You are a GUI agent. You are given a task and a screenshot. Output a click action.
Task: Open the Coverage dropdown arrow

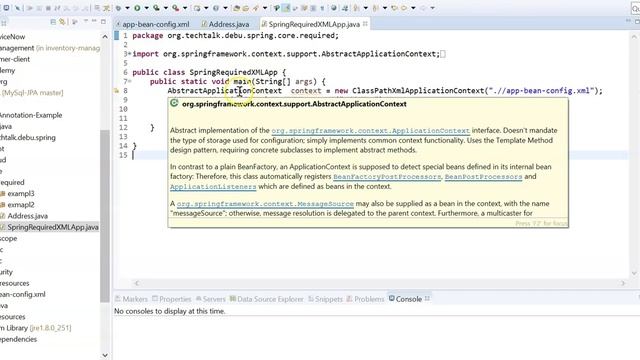click(x=166, y=8)
